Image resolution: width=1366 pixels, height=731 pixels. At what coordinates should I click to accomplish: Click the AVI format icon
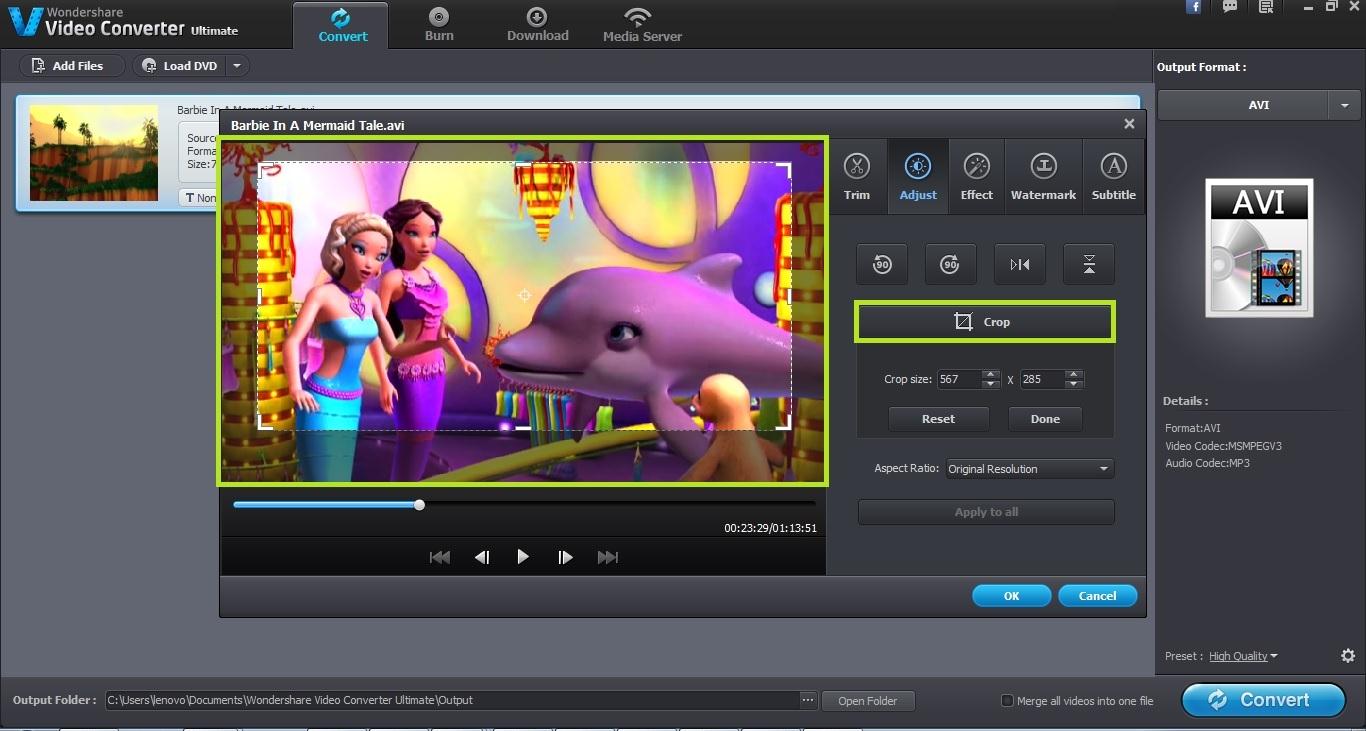click(x=1258, y=248)
